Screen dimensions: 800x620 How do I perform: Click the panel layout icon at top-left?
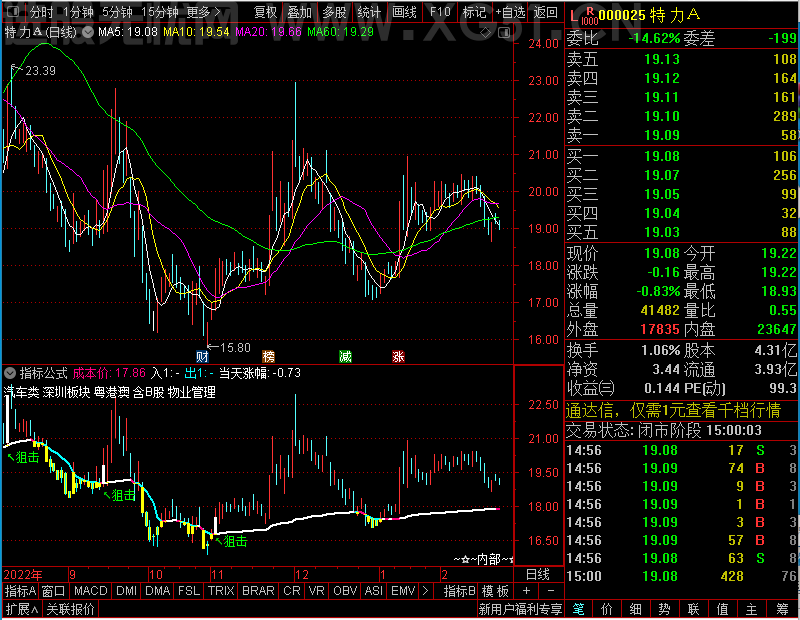(x=13, y=11)
